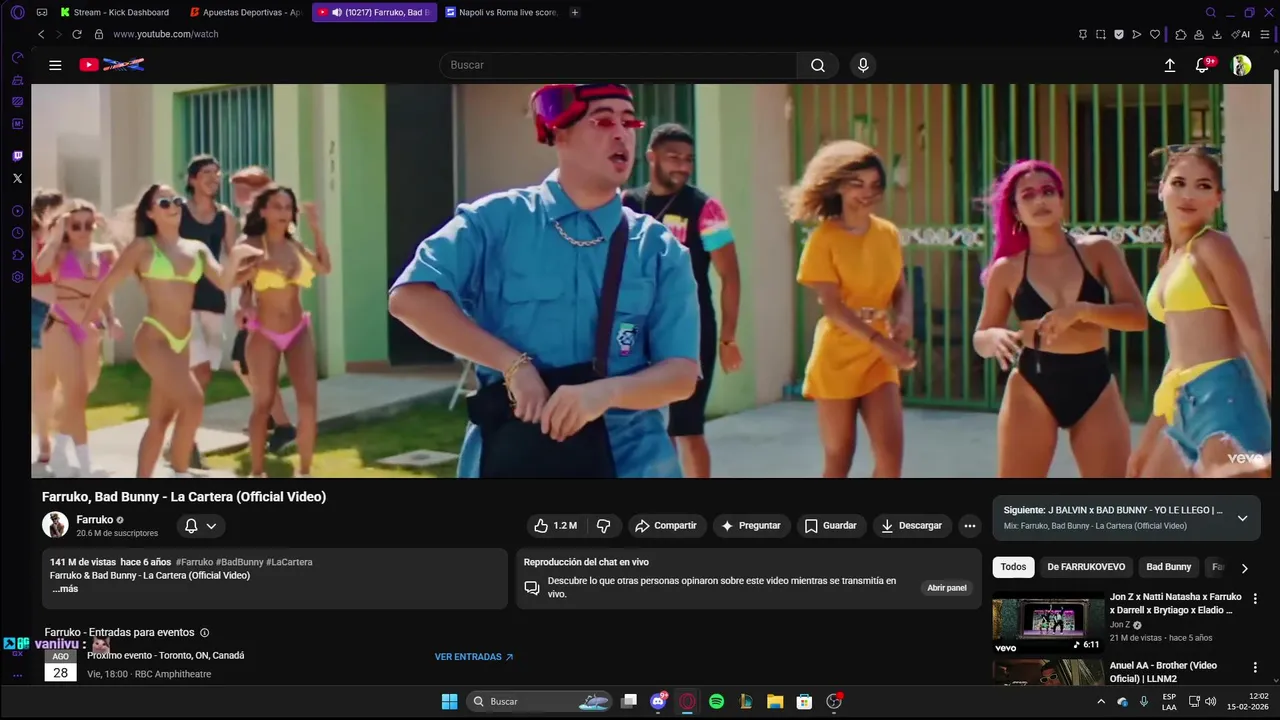Open a new browser tab
The width and height of the screenshot is (1280, 720).
click(575, 12)
